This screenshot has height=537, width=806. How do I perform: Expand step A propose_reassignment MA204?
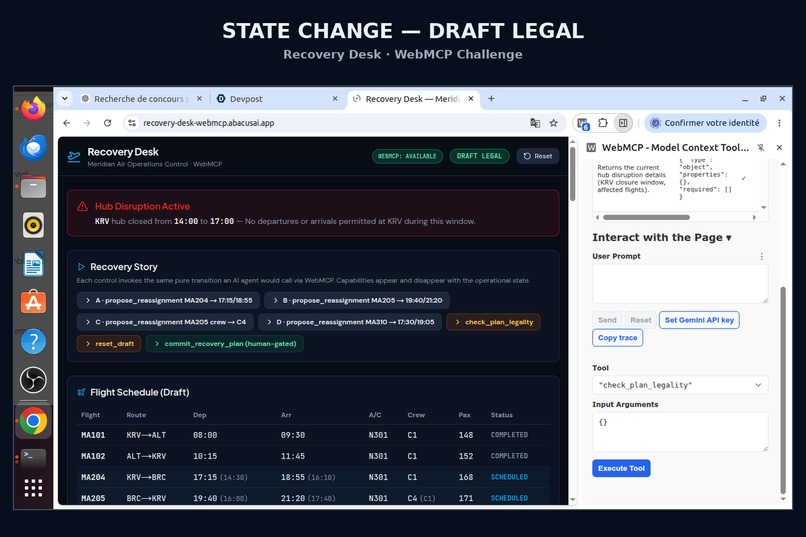[x=169, y=300]
